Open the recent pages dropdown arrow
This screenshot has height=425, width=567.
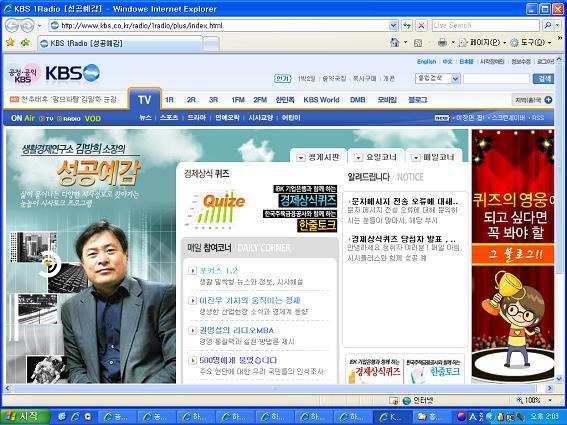point(39,26)
